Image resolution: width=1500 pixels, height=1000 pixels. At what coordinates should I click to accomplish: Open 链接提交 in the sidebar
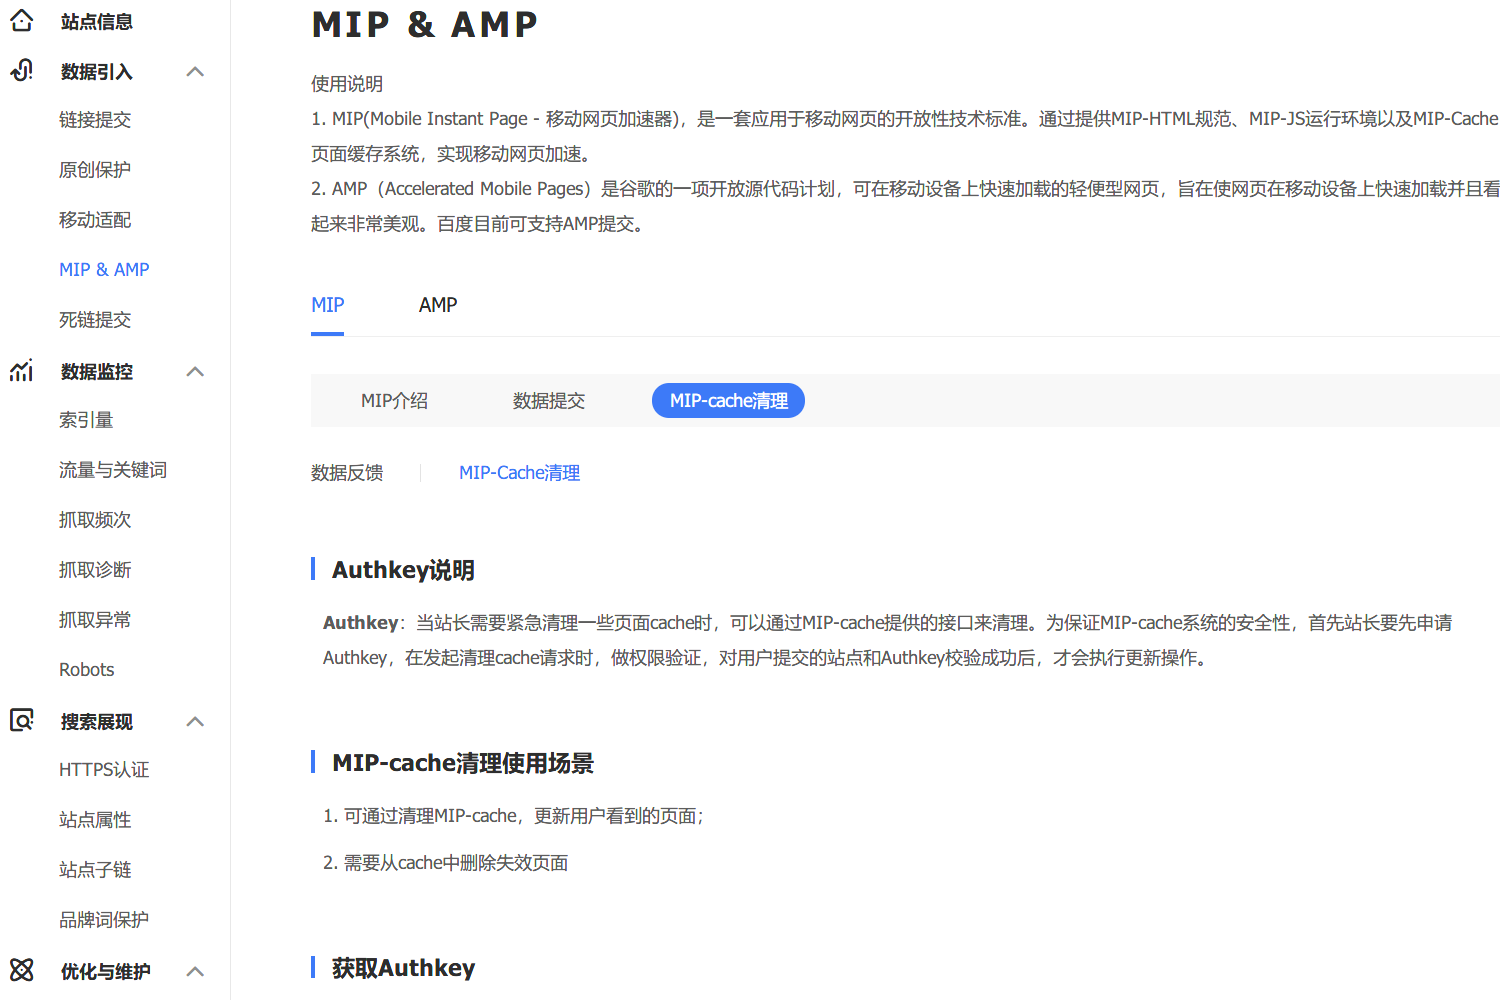(95, 119)
